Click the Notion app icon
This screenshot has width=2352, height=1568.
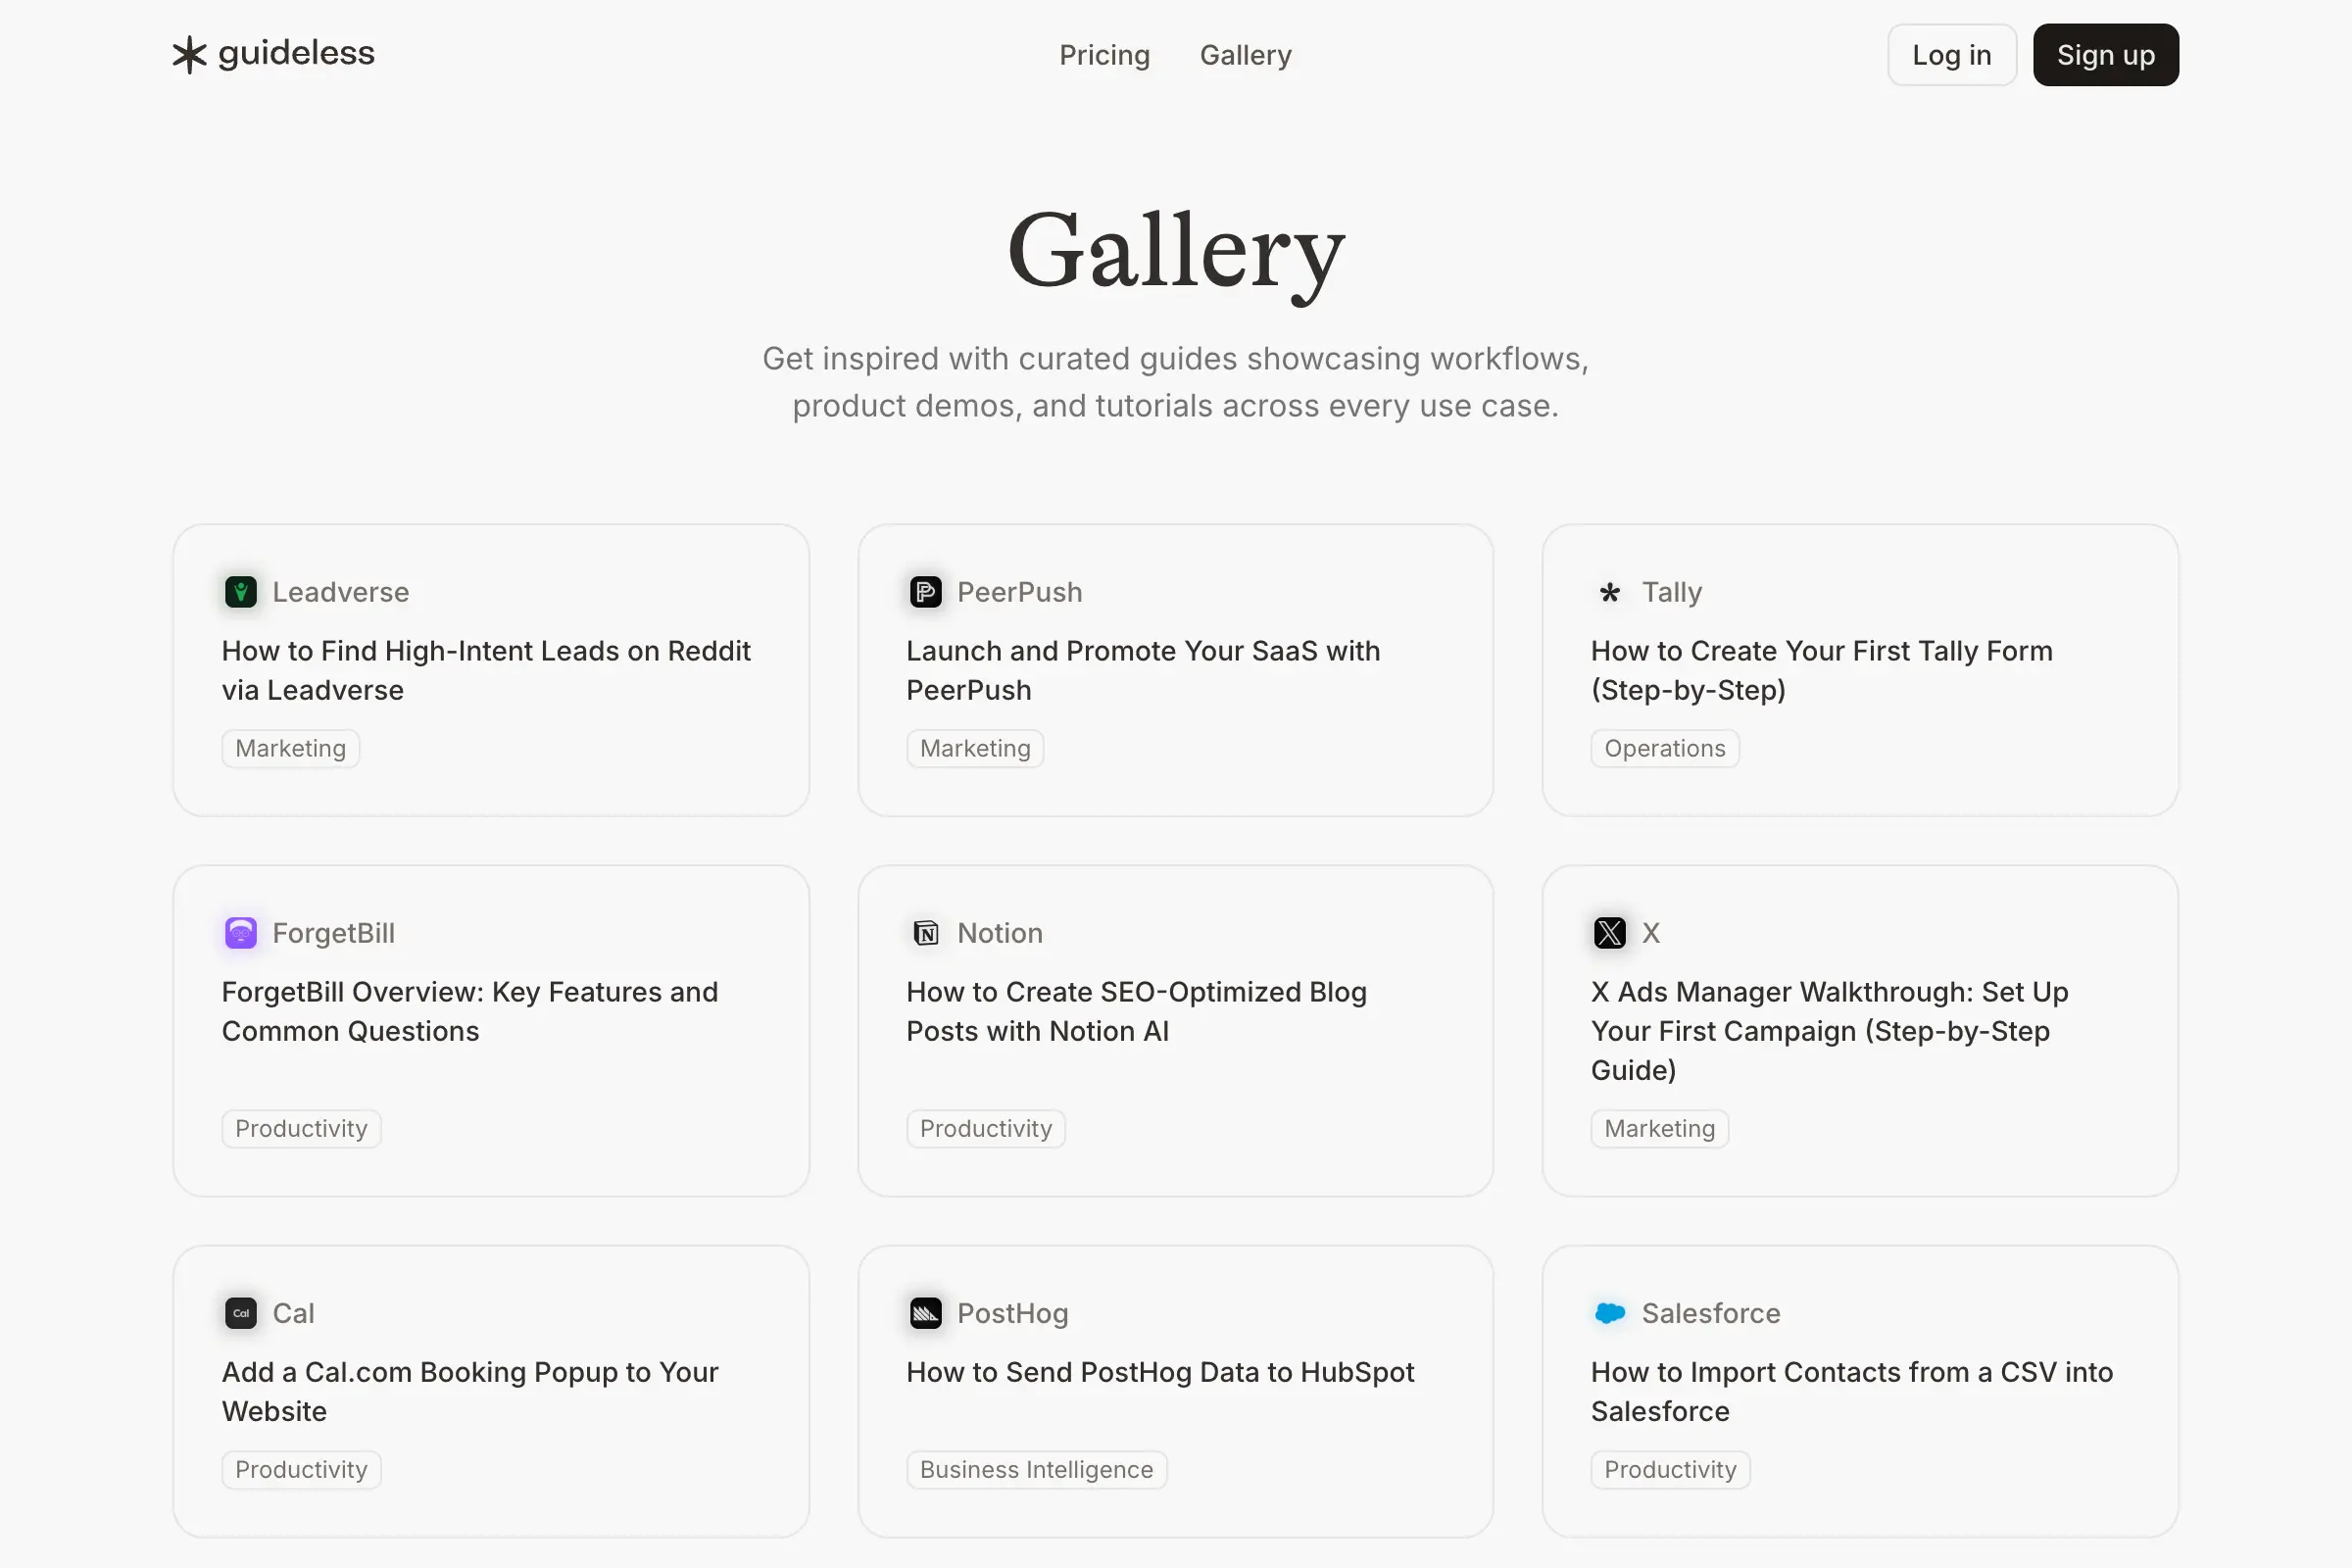(925, 932)
